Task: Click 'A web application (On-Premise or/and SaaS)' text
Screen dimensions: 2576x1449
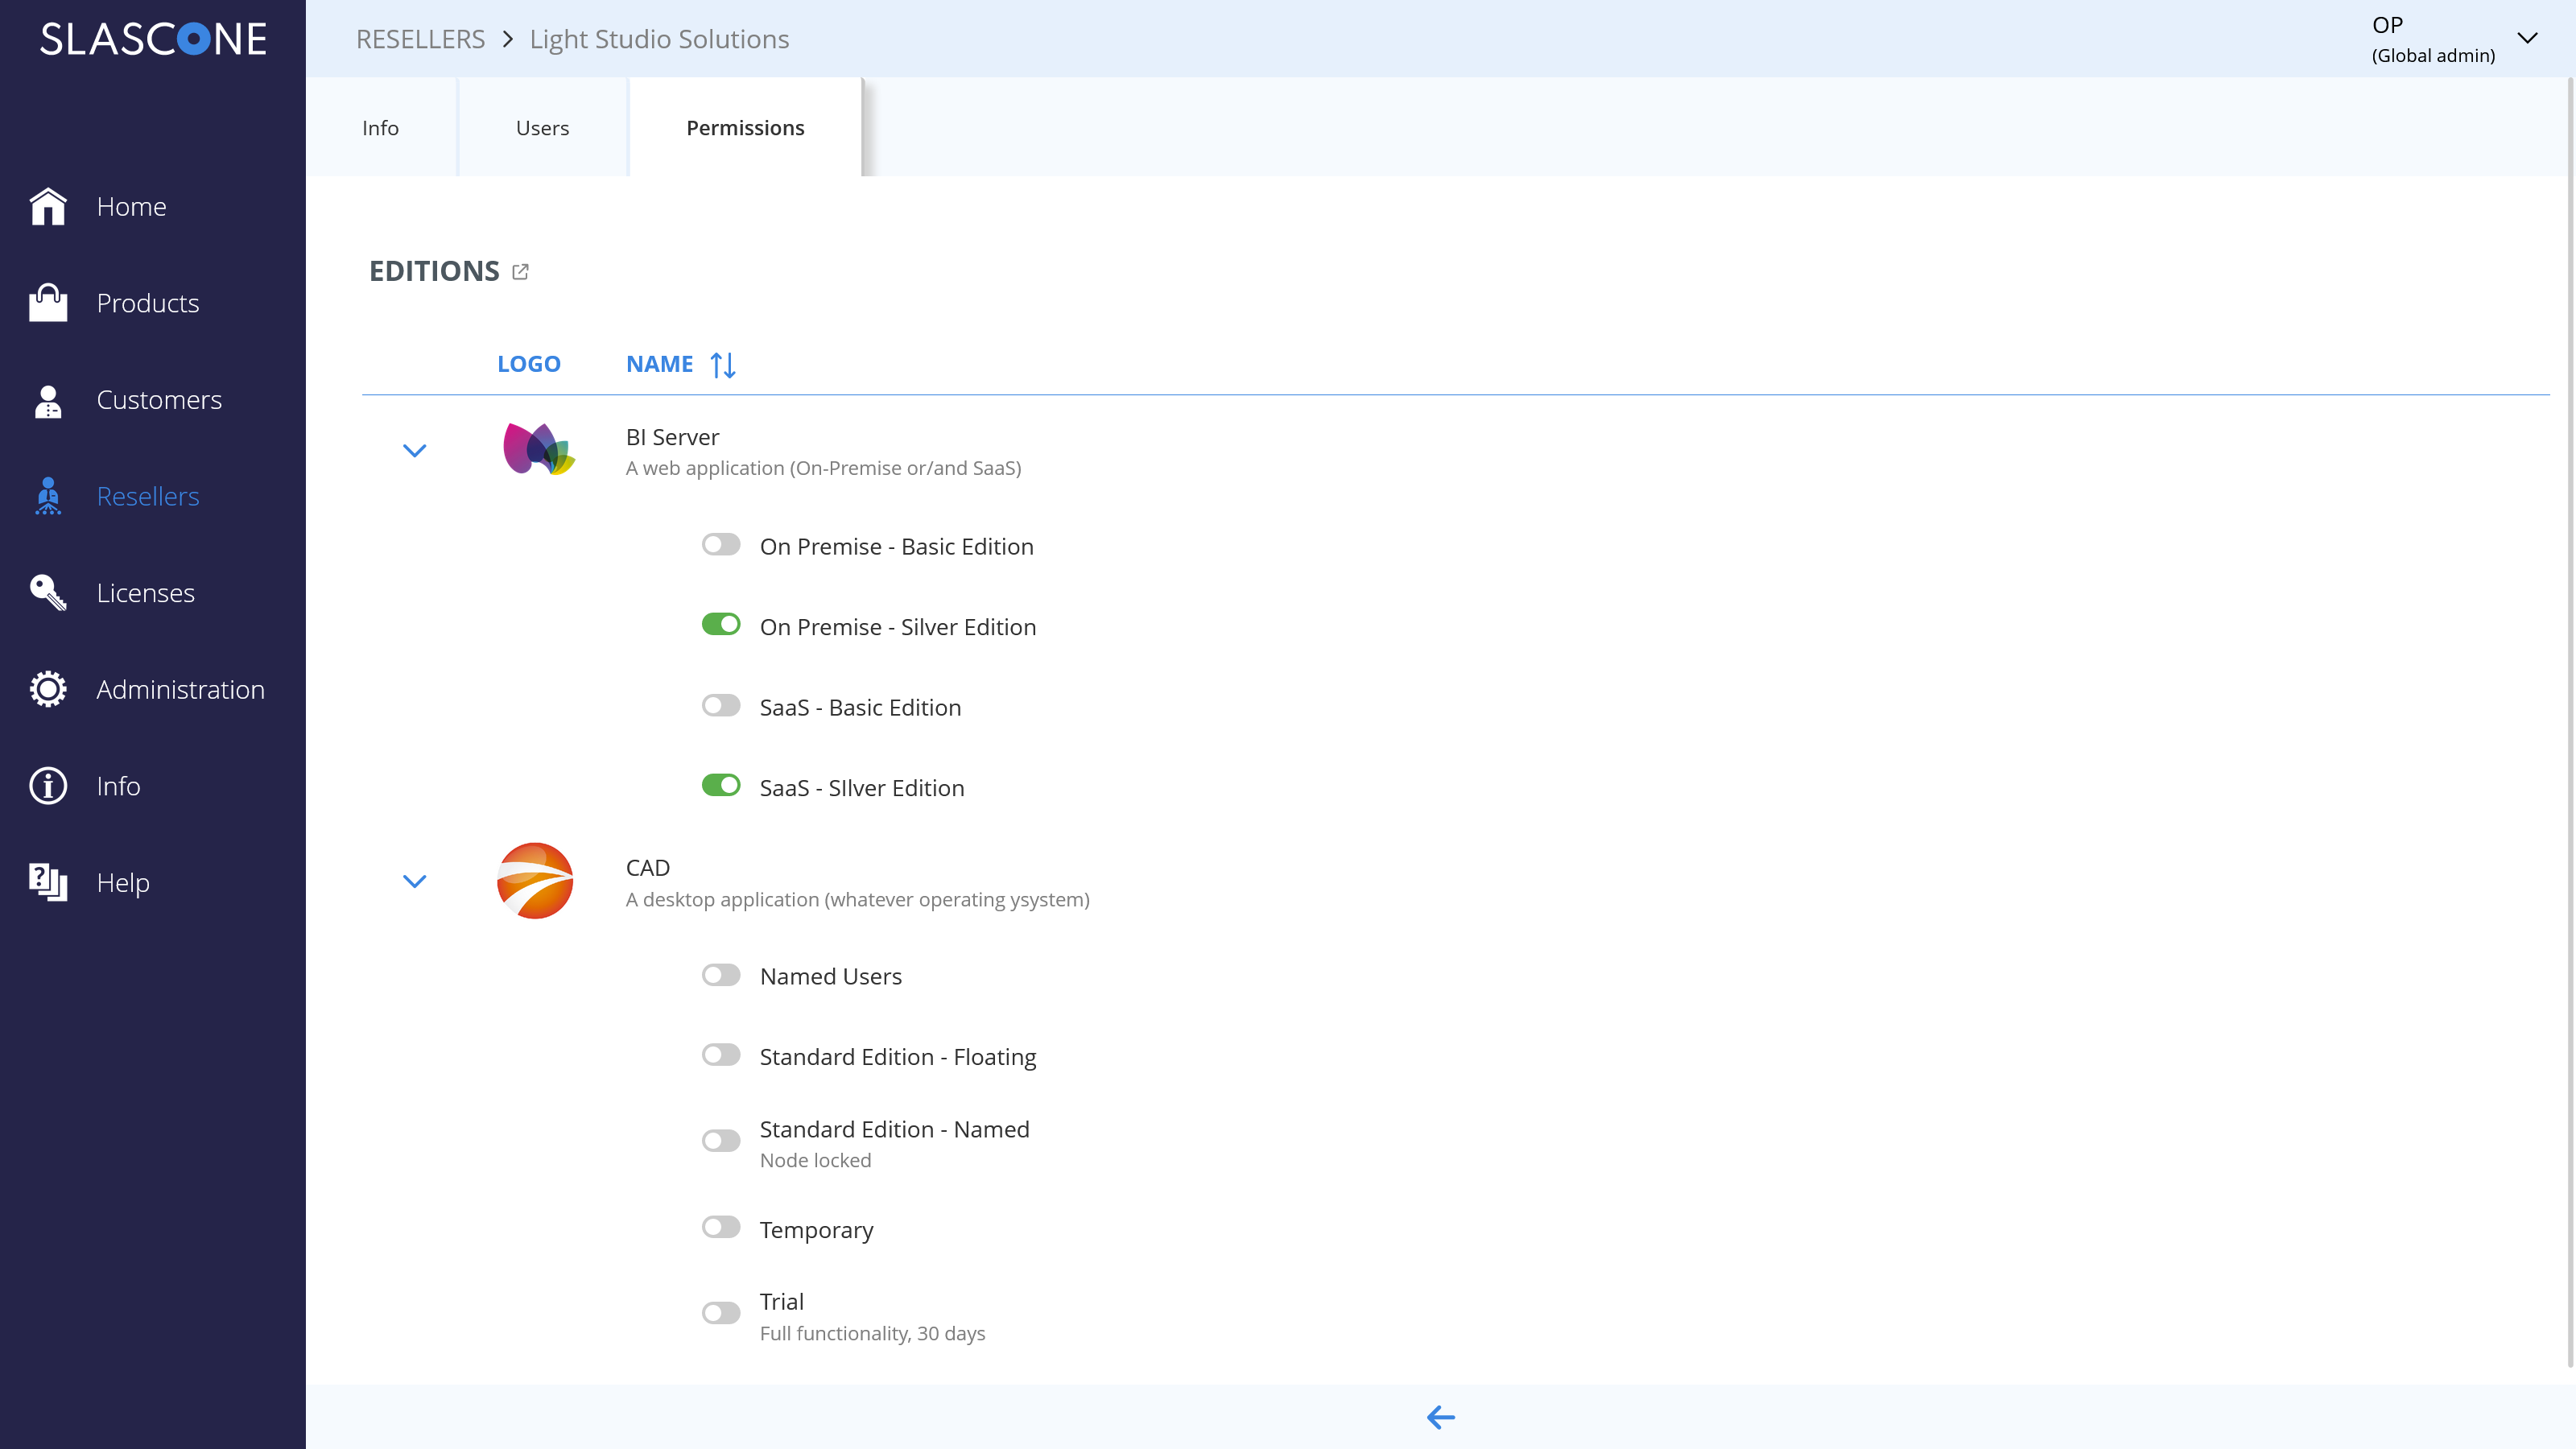Action: tap(823, 468)
